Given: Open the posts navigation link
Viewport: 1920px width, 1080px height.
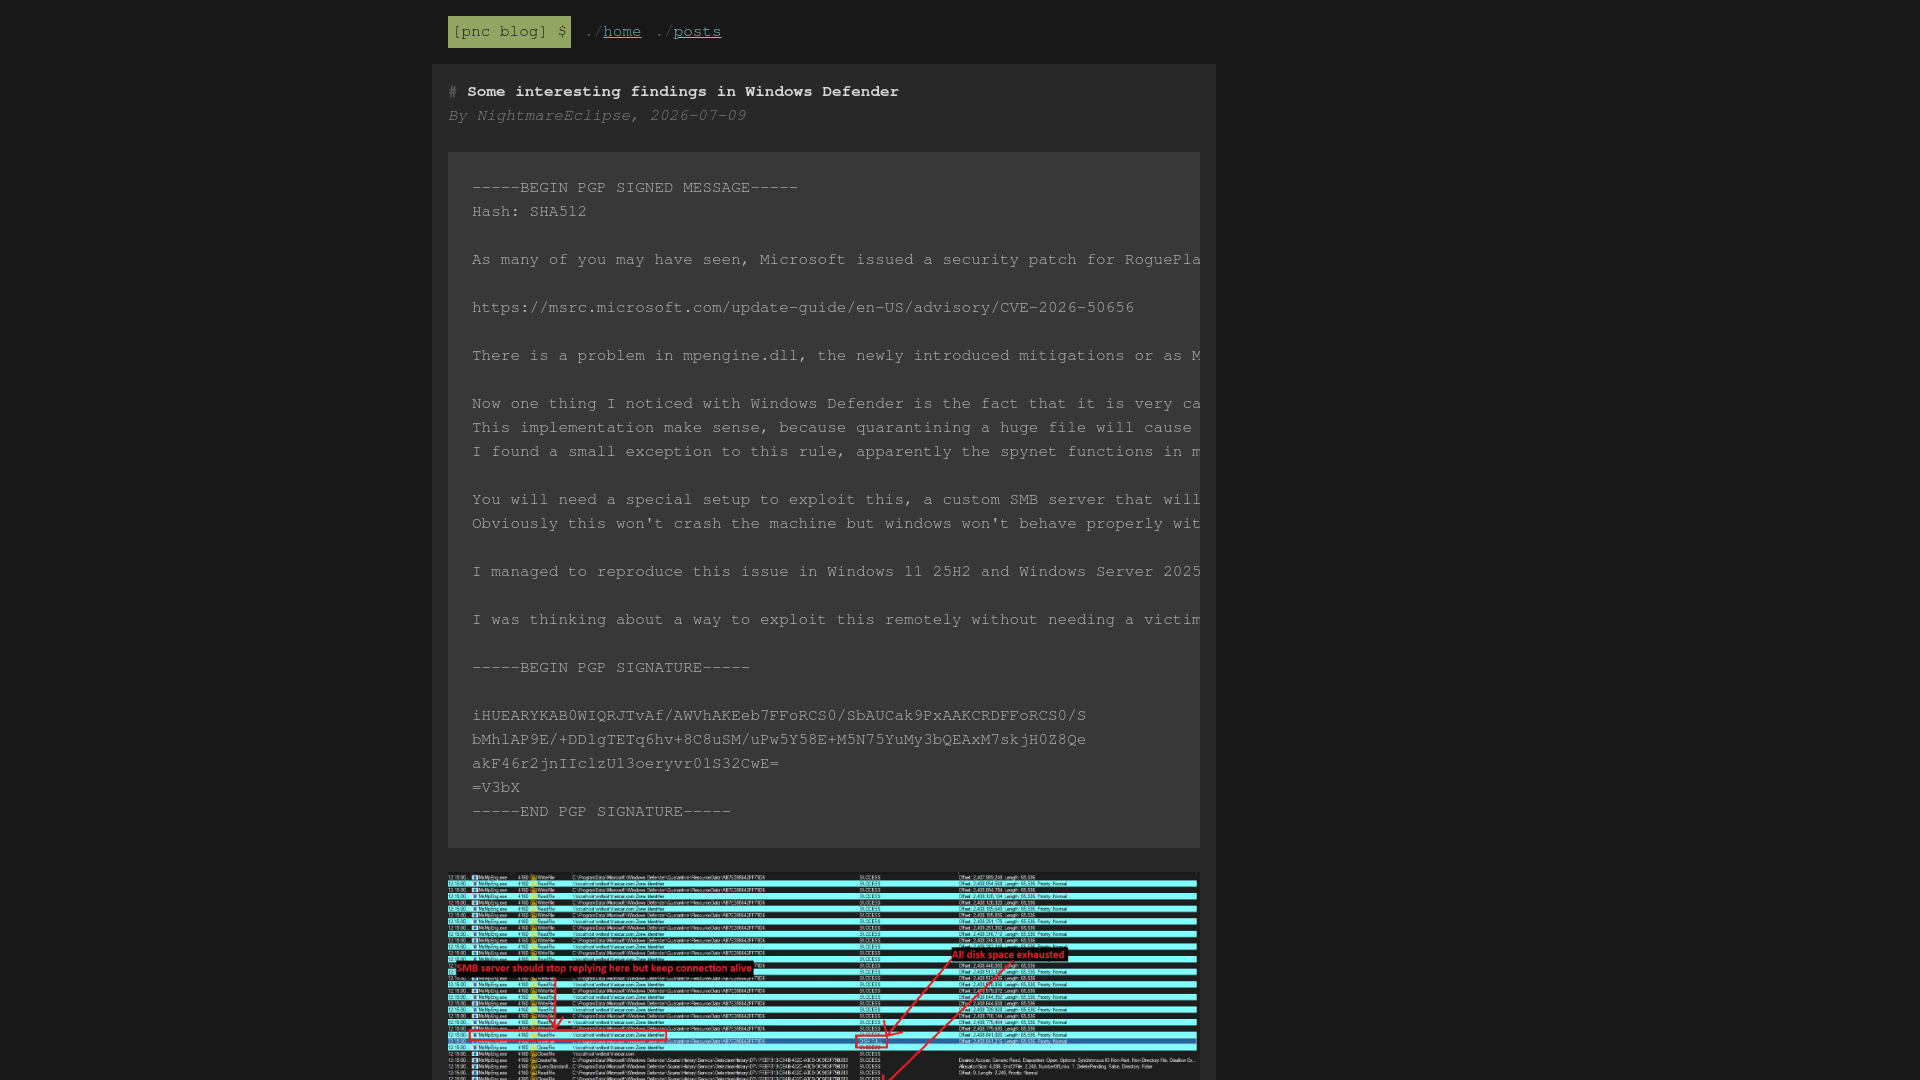Looking at the screenshot, I should pyautogui.click(x=697, y=32).
